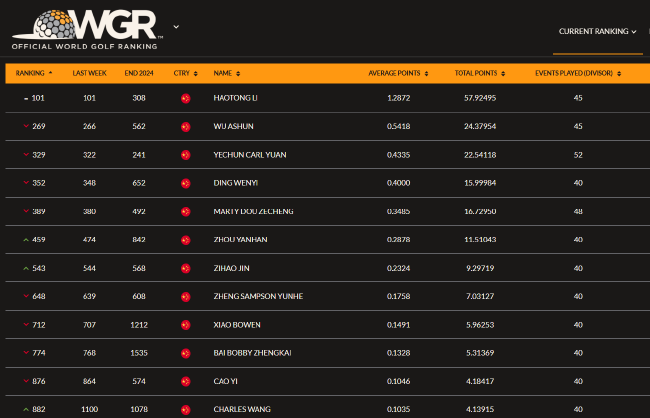Expand the chevron next to the OWGR logo

coord(176,27)
